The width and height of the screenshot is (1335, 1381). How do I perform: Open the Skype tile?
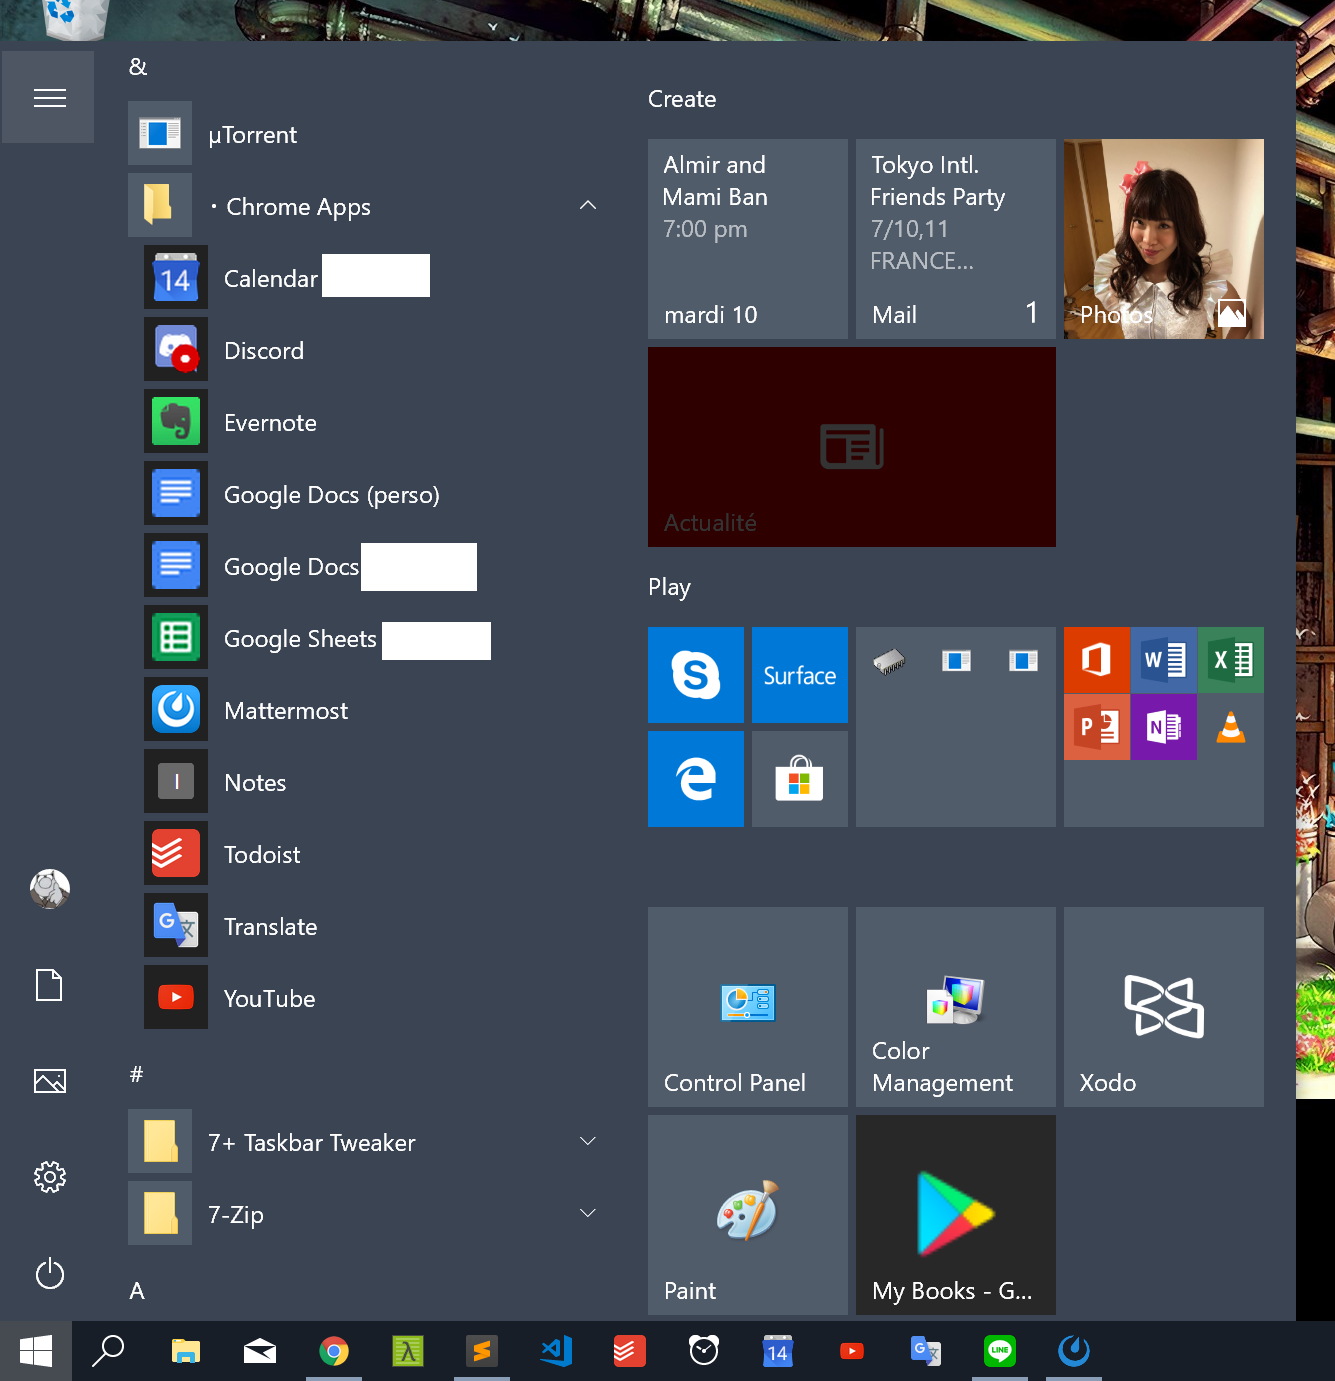[x=695, y=675]
